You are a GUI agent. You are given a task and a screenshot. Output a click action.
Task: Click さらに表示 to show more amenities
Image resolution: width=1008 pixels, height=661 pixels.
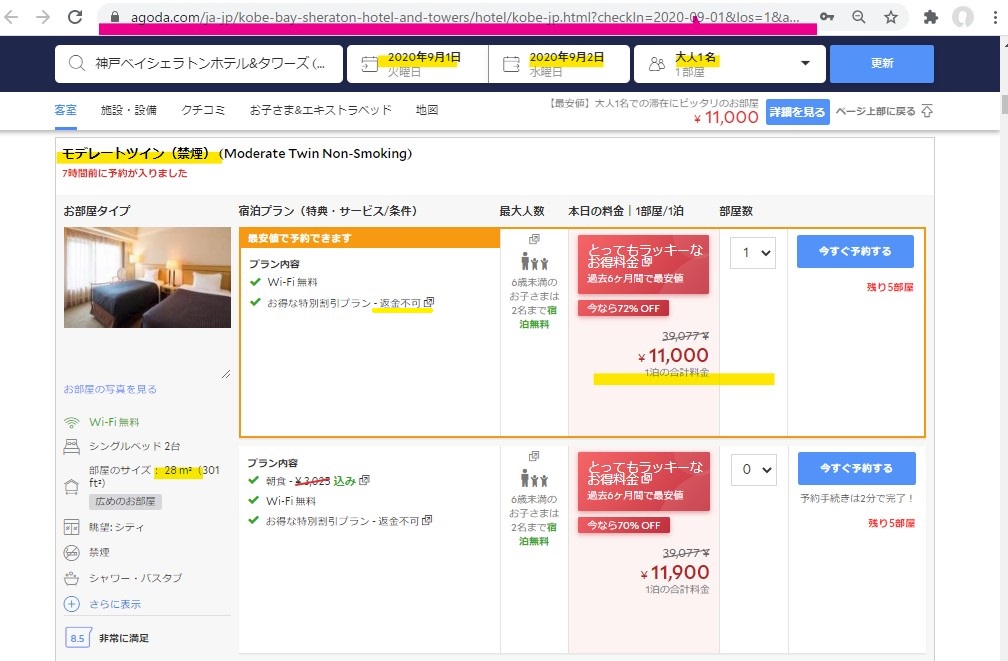115,604
